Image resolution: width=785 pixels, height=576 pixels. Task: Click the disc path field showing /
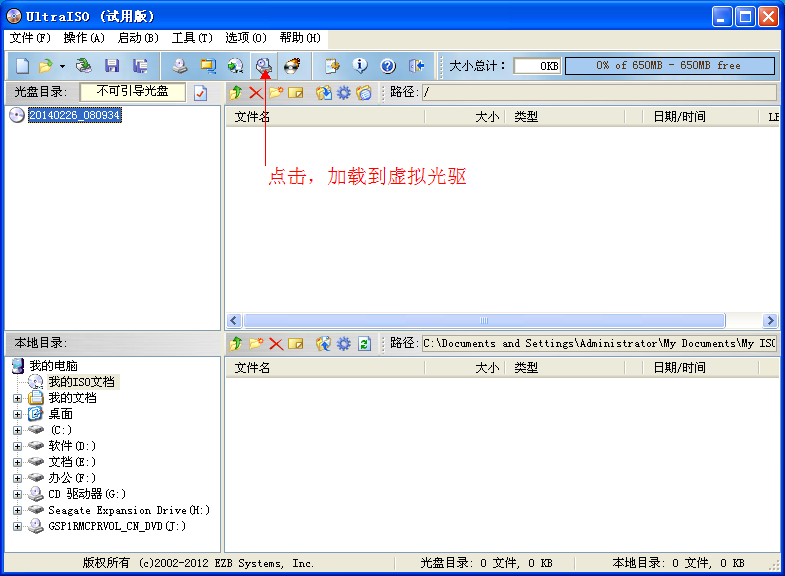tap(599, 92)
